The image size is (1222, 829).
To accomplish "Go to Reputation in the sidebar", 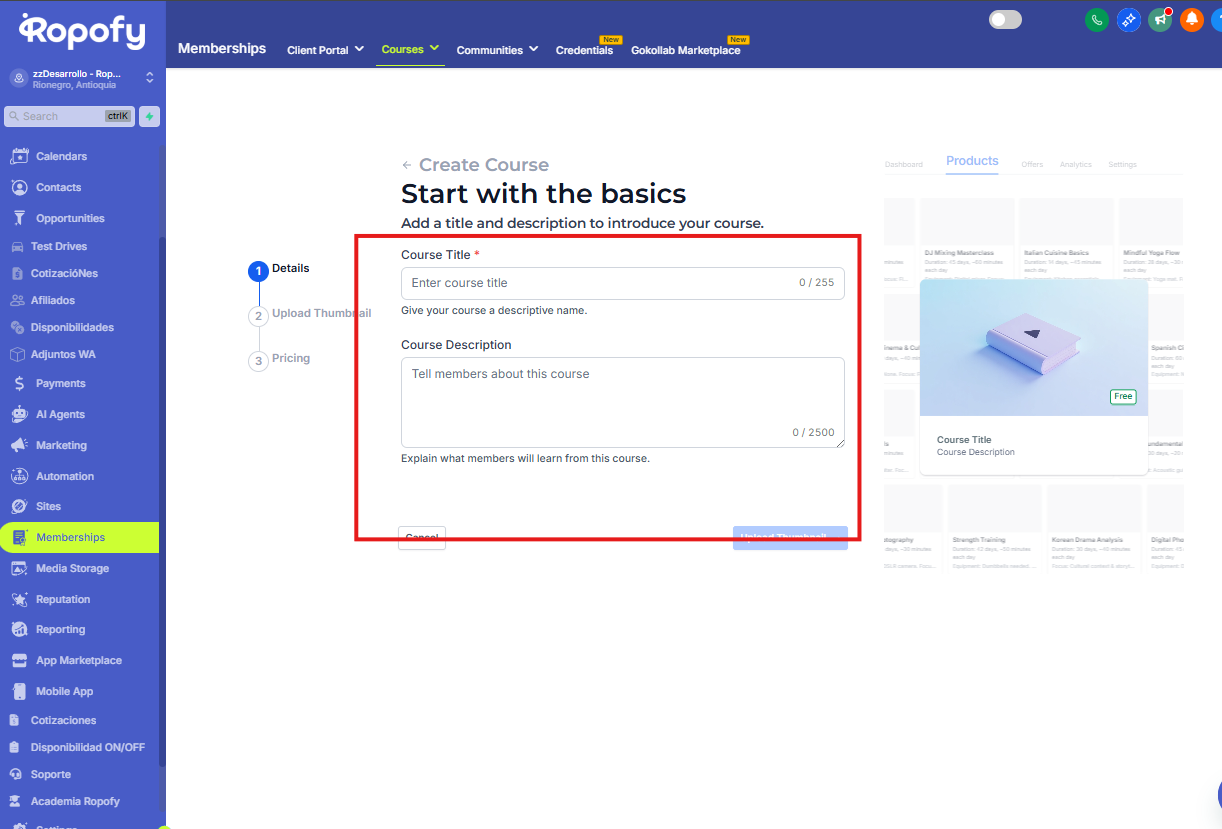I will 63,599.
